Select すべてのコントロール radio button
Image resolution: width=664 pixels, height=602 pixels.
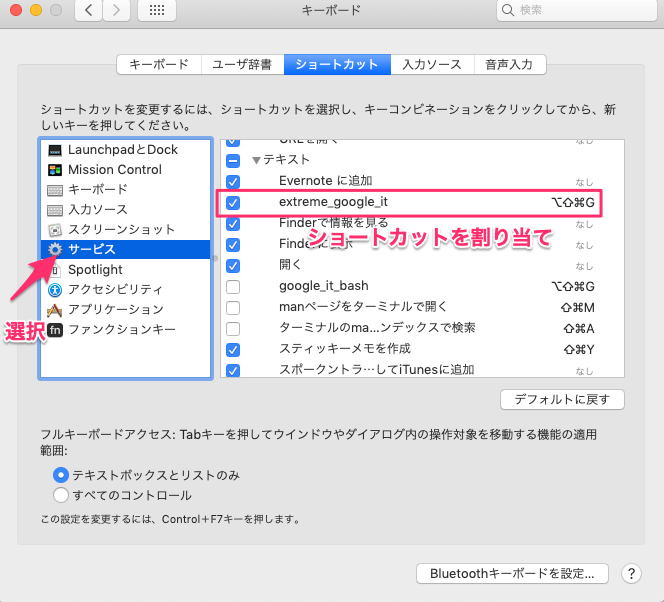[61, 495]
